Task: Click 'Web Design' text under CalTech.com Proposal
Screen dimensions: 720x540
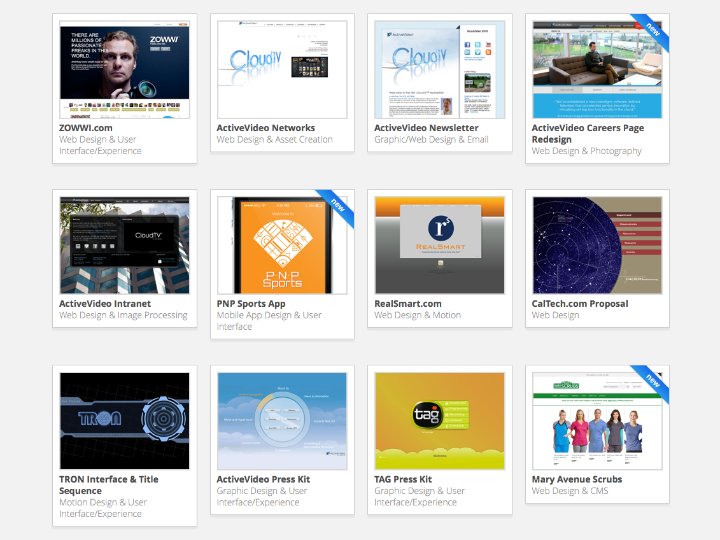Action: 555,315
